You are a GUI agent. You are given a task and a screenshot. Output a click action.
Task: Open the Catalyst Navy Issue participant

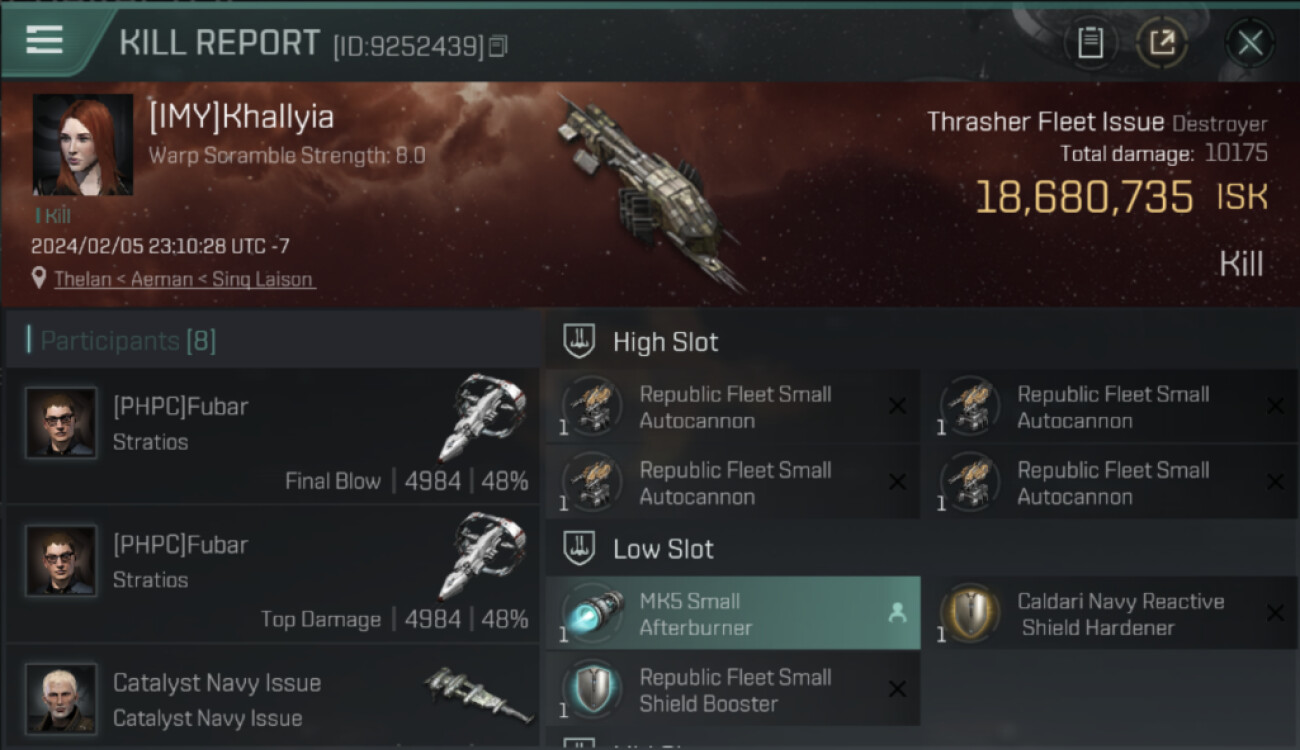click(272, 698)
